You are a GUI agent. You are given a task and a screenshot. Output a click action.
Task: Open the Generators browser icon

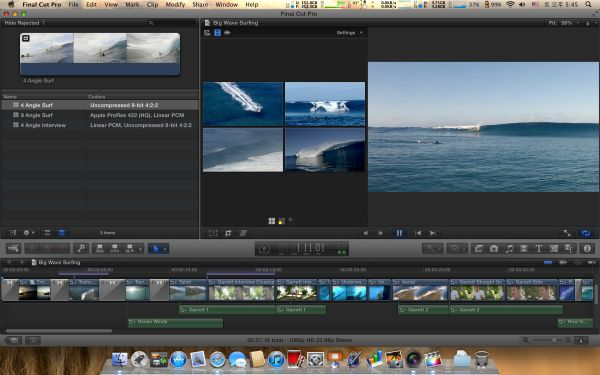click(554, 249)
